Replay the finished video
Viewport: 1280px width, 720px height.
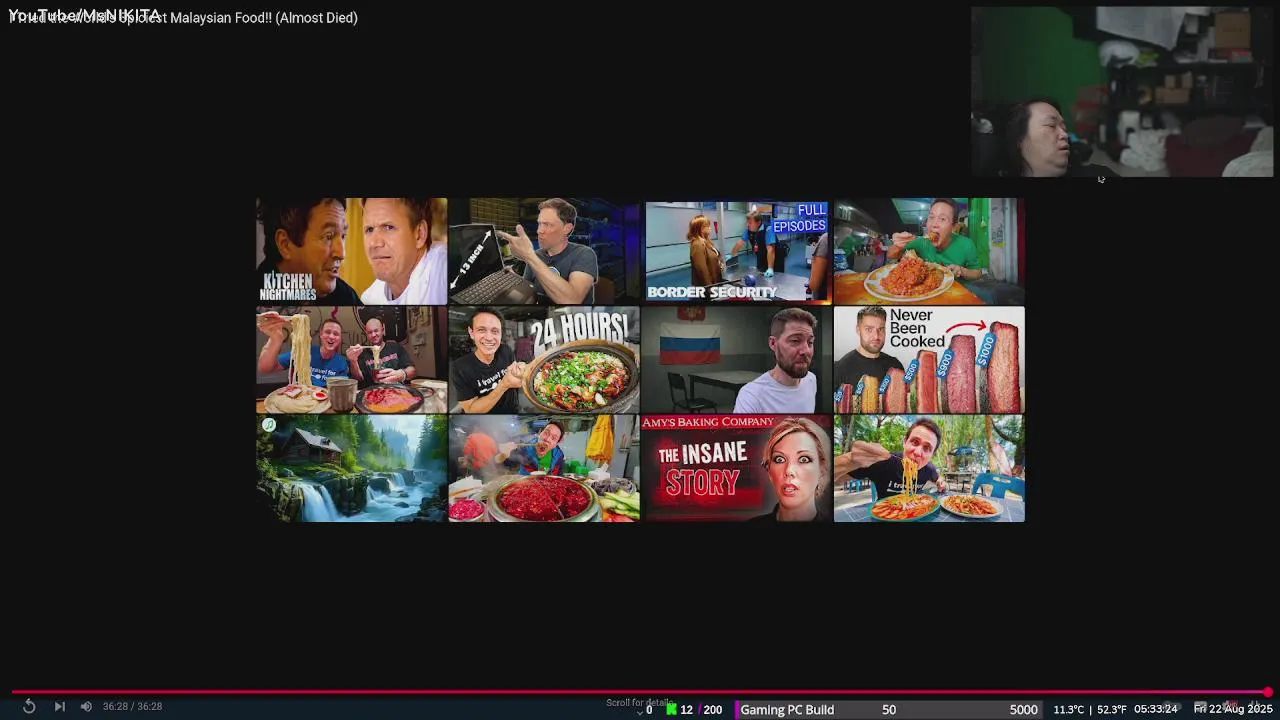(29, 707)
